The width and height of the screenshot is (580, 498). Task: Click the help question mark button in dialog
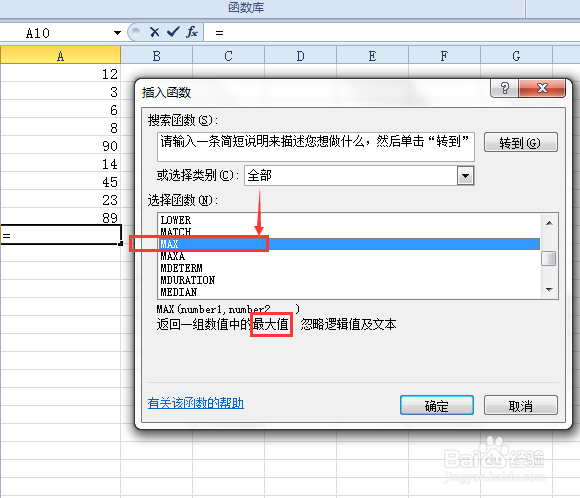pos(505,88)
